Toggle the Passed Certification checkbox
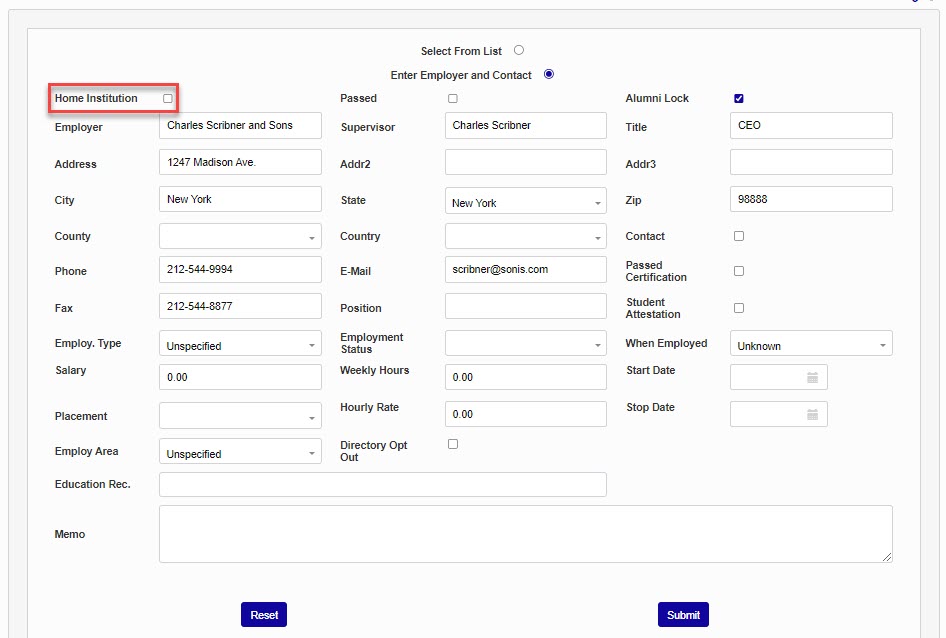946x638 pixels. click(739, 271)
